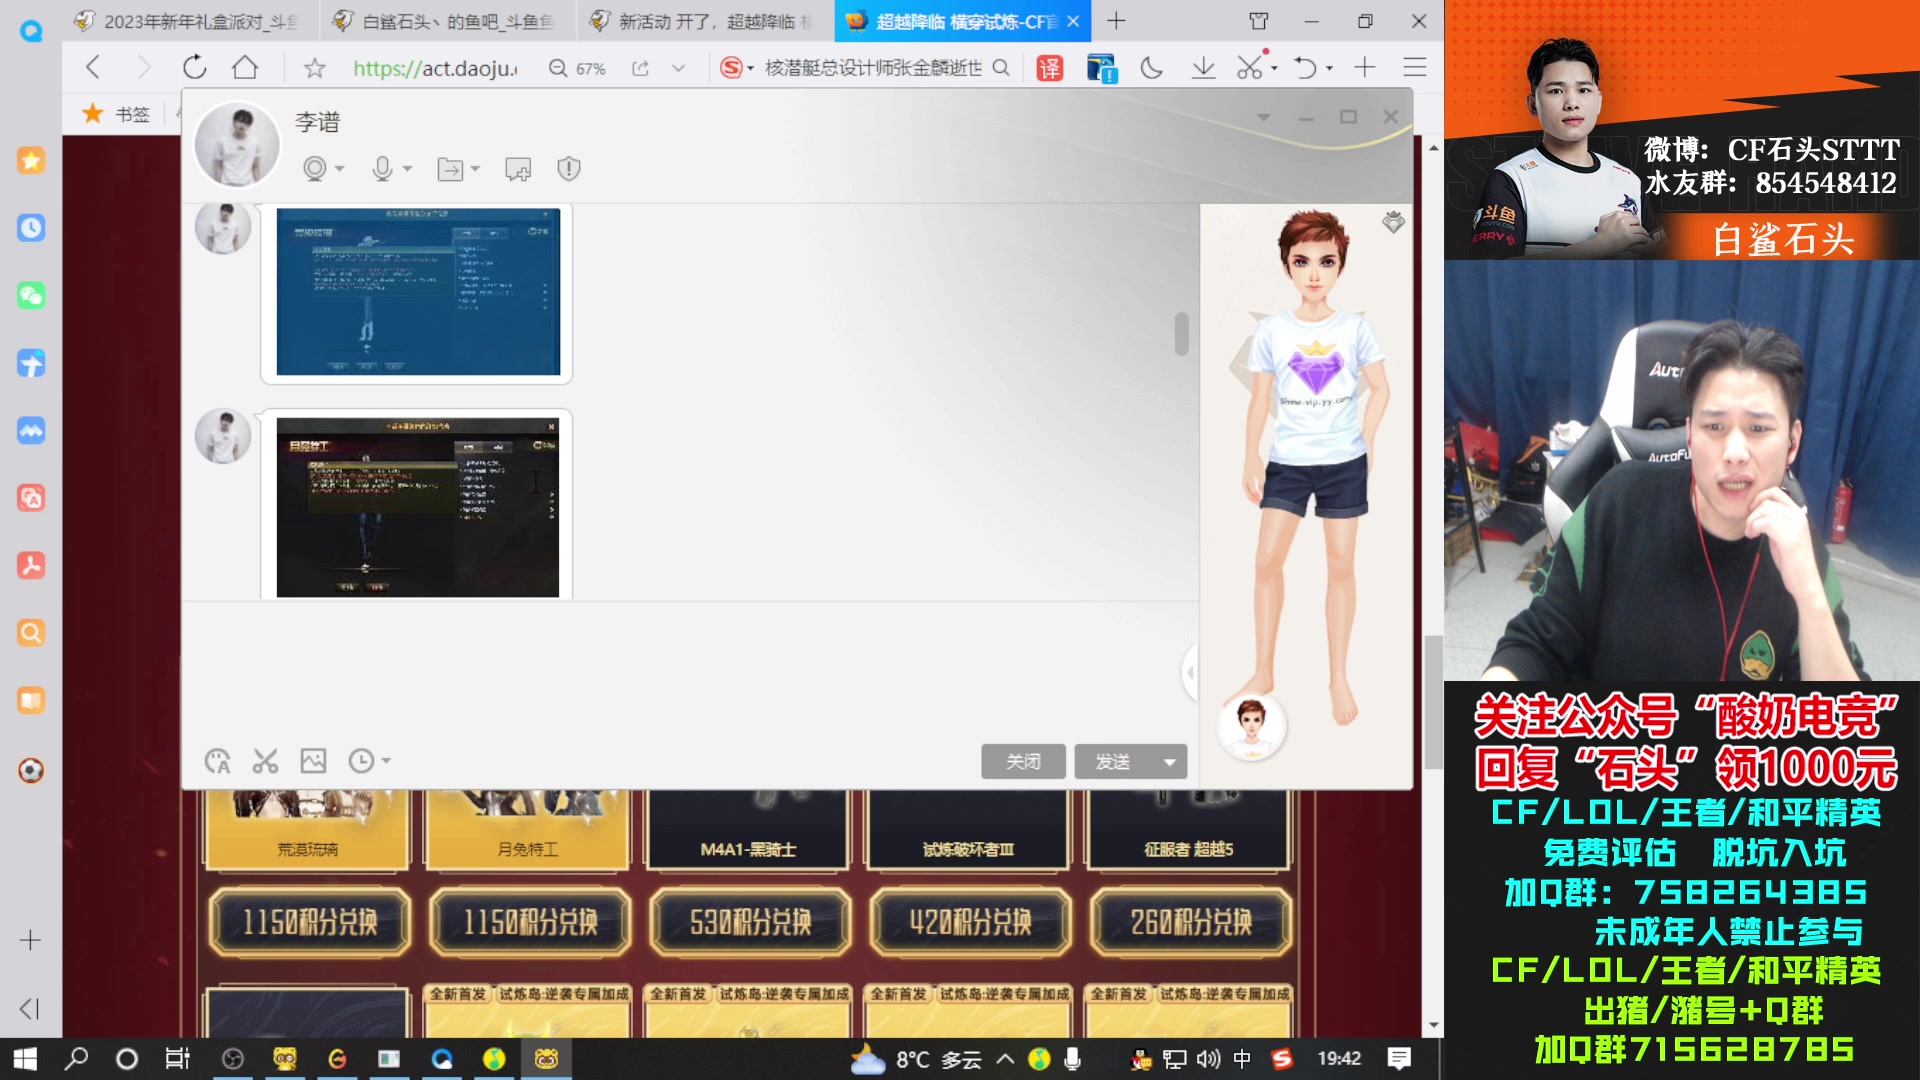Expand the 发送 send options arrow

(x=1170, y=762)
